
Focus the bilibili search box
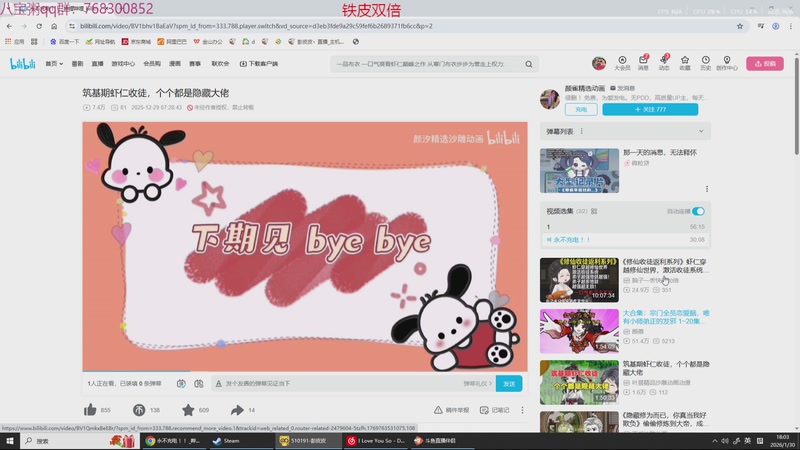(x=429, y=64)
